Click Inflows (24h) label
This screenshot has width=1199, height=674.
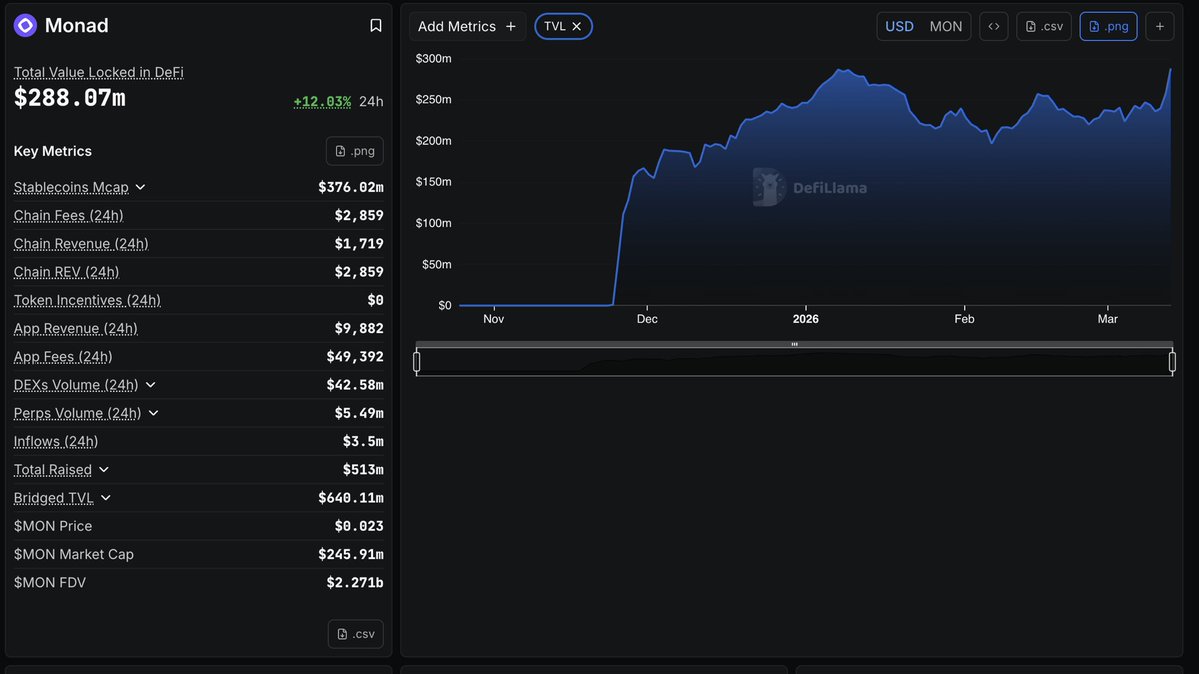click(56, 441)
